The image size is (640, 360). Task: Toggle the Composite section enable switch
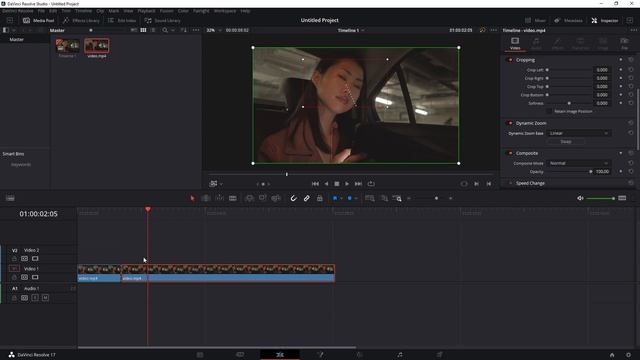tap(509, 153)
